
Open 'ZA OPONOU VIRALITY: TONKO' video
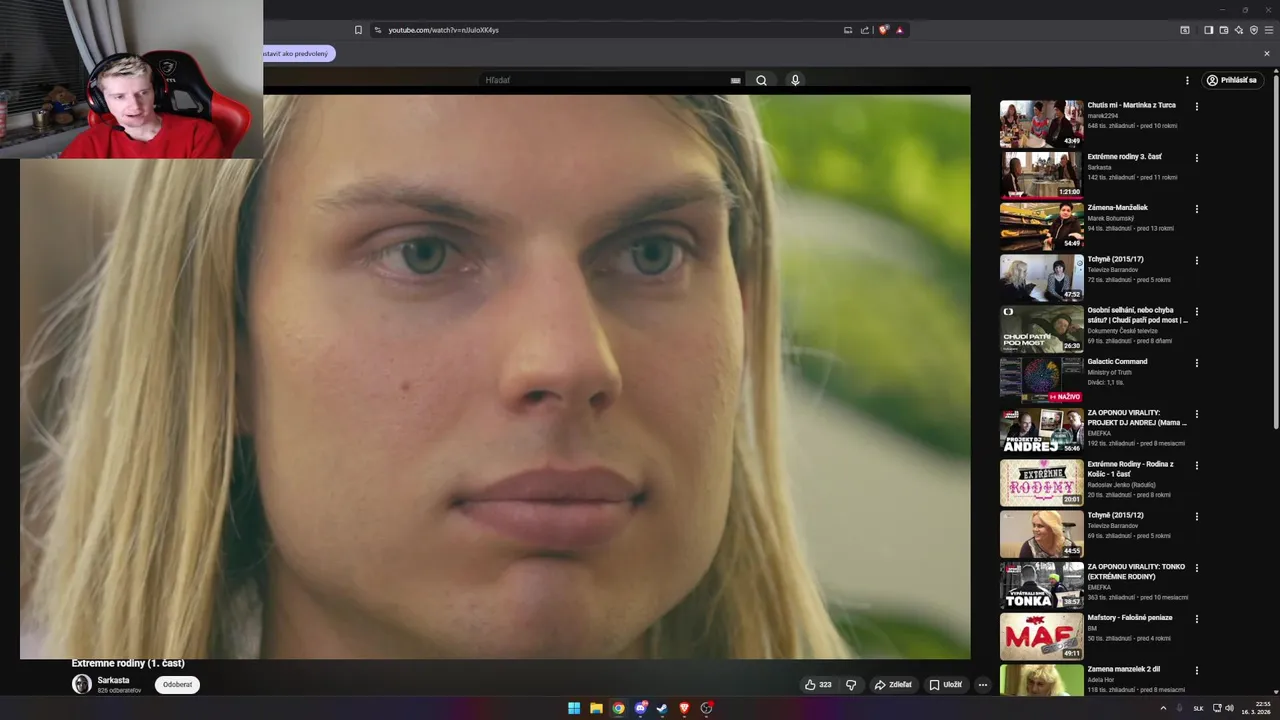[1041, 585]
